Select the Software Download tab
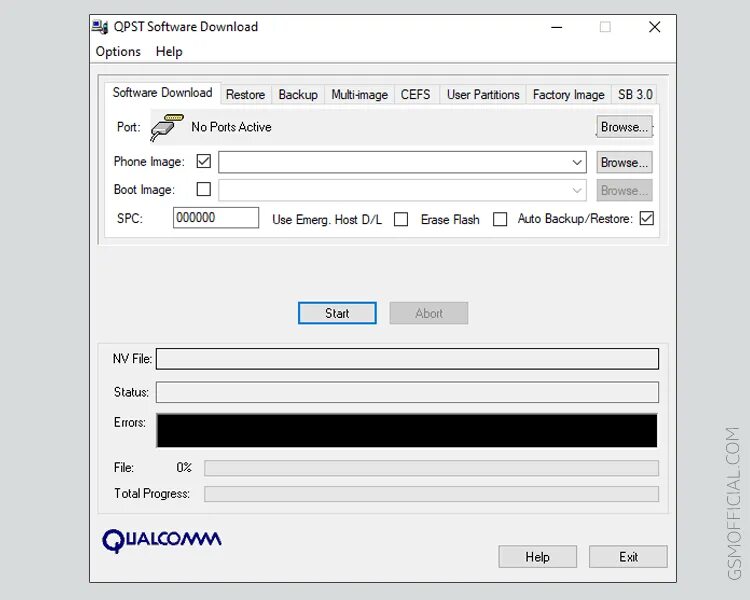The image size is (750, 600). [163, 92]
